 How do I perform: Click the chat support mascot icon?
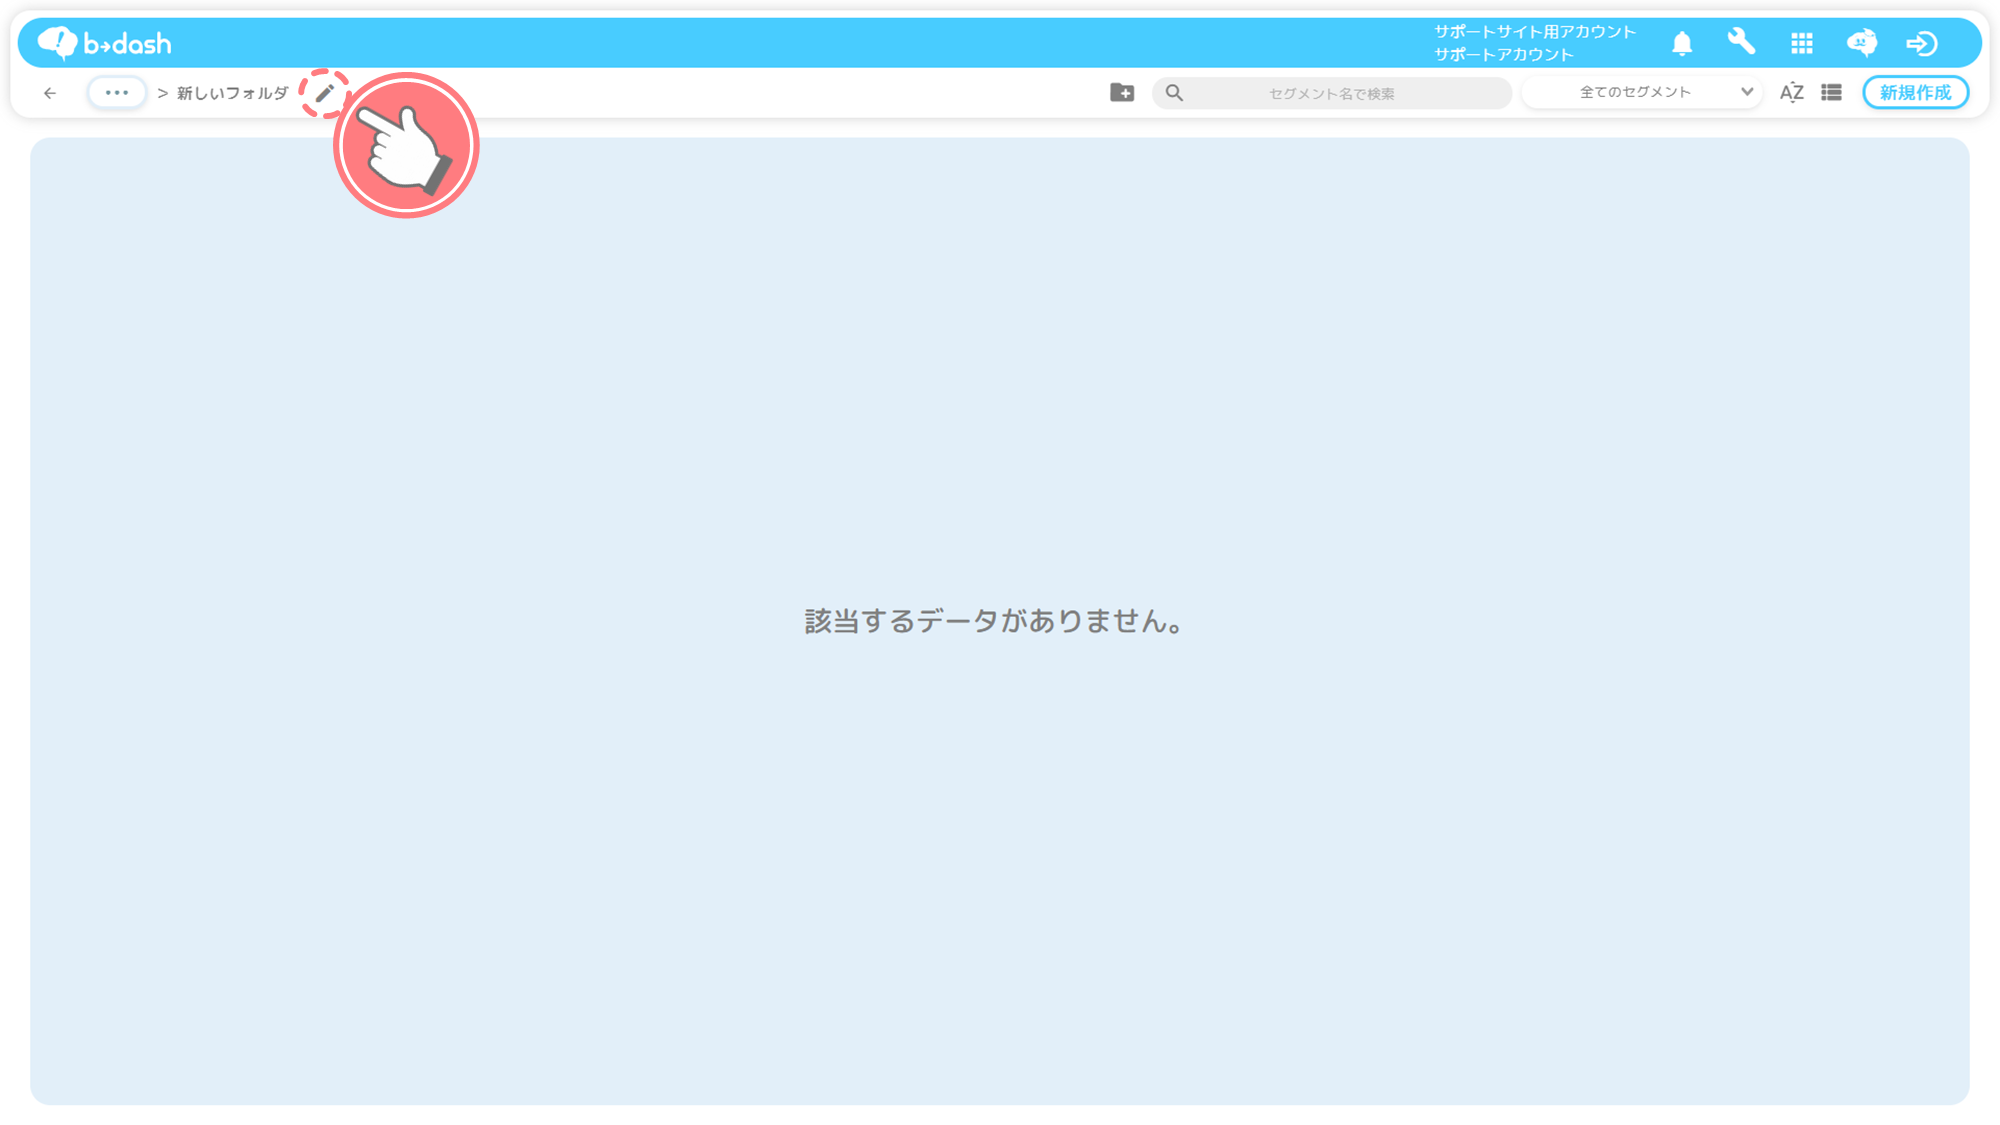[x=1861, y=43]
